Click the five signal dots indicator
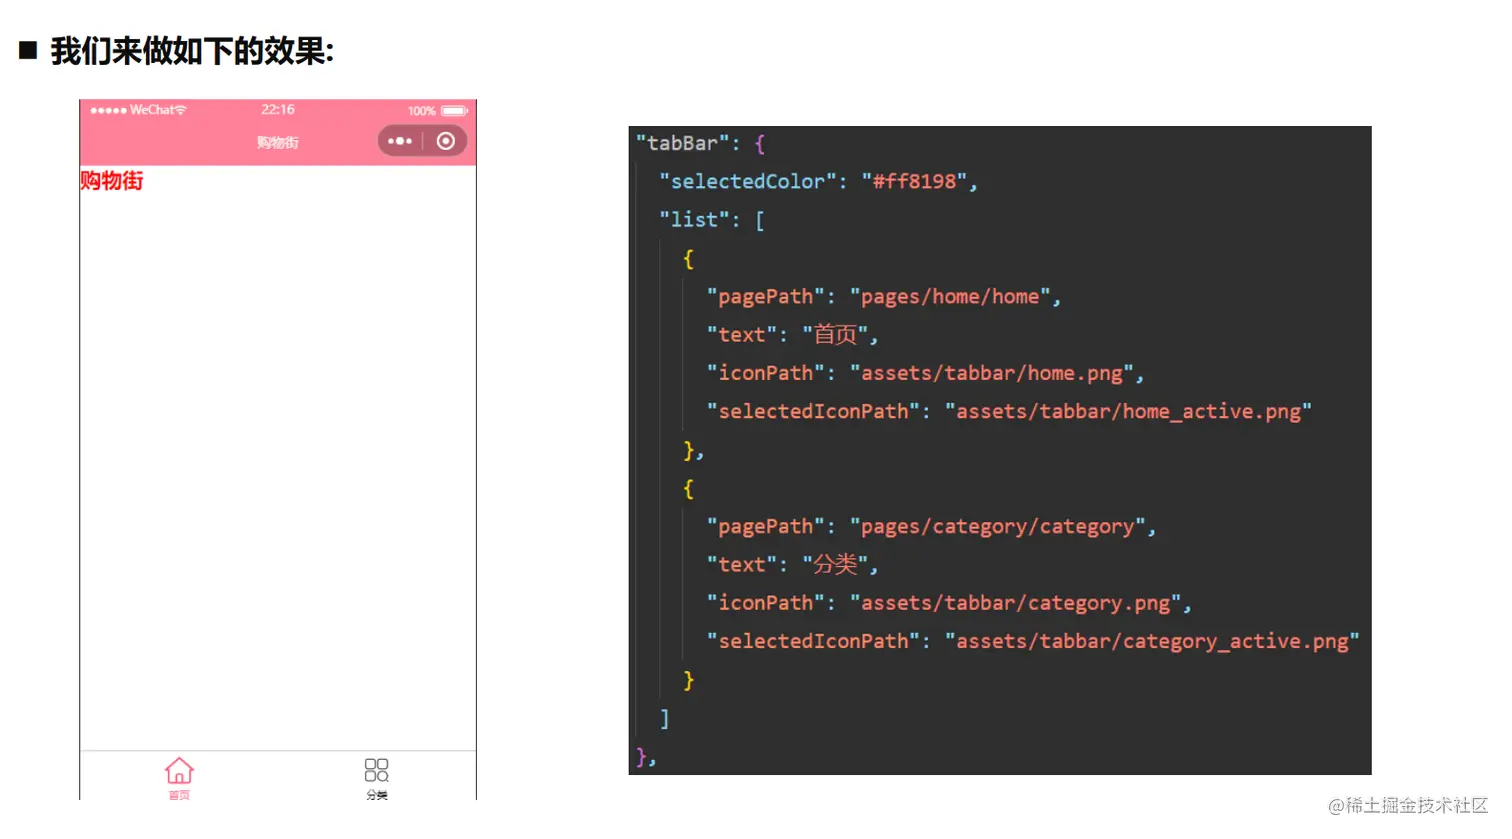The height and width of the screenshot is (839, 1512). pyautogui.click(x=108, y=110)
